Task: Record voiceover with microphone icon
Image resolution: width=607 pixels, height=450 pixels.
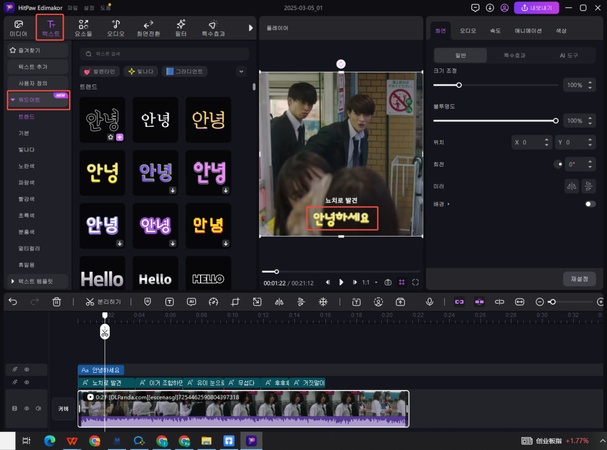Action: point(429,302)
